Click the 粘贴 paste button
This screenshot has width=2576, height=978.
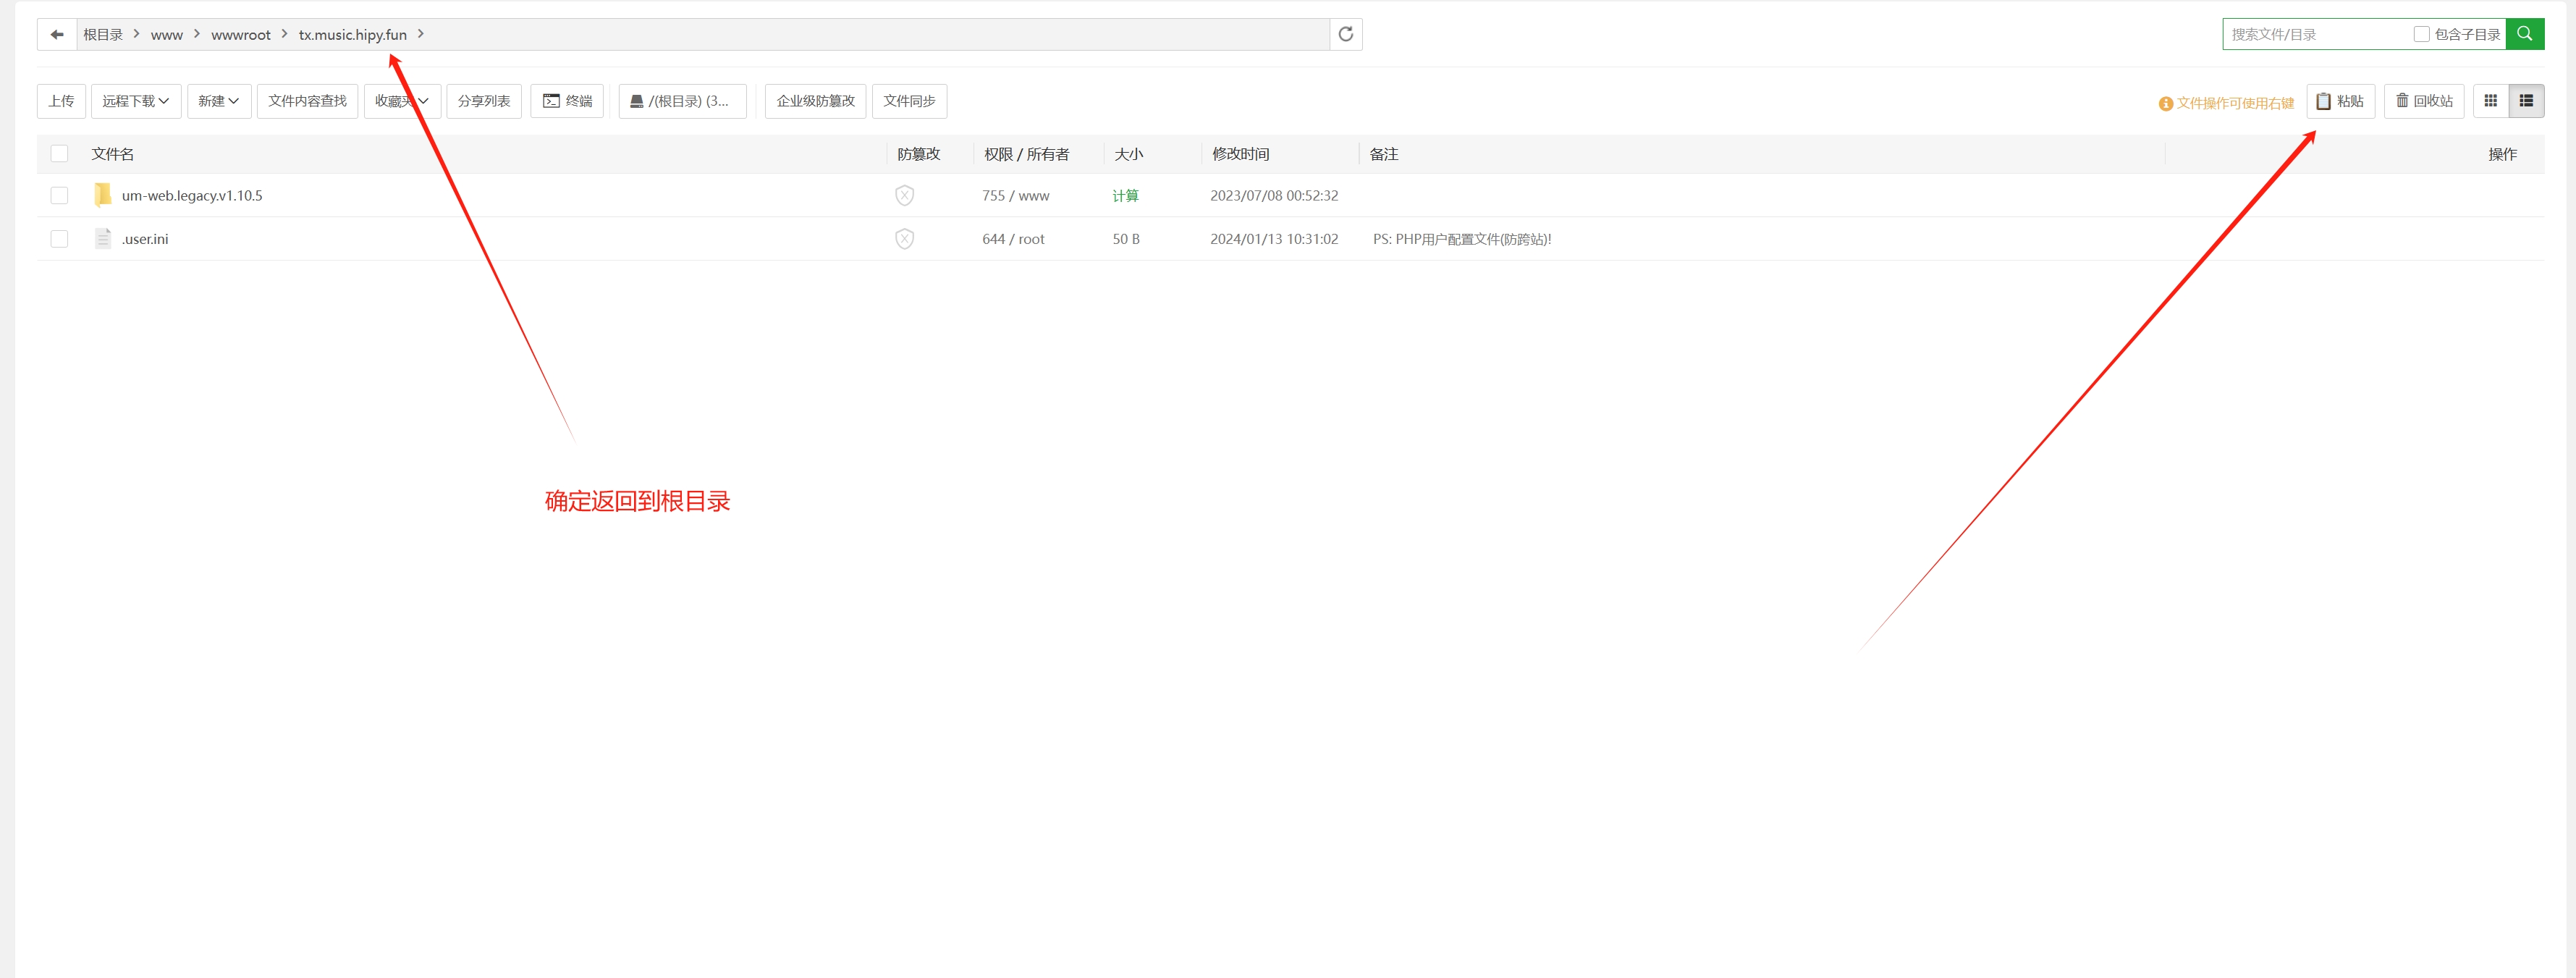2340,101
